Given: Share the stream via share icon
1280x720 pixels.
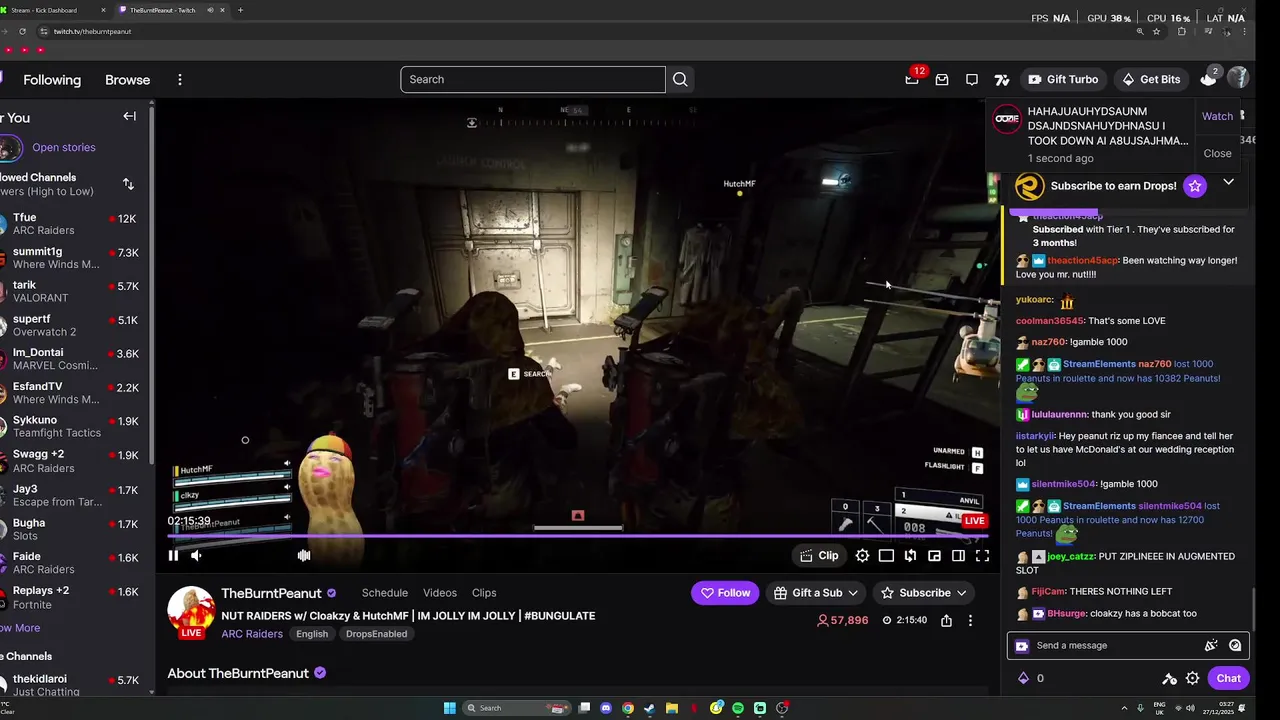Looking at the screenshot, I should [x=946, y=620].
